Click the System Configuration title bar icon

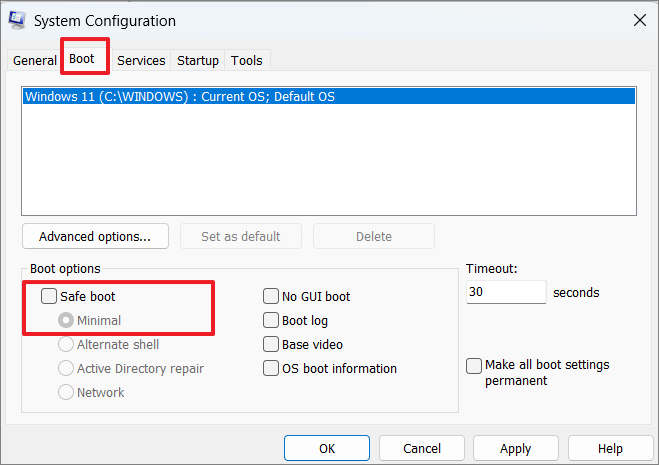(17, 20)
